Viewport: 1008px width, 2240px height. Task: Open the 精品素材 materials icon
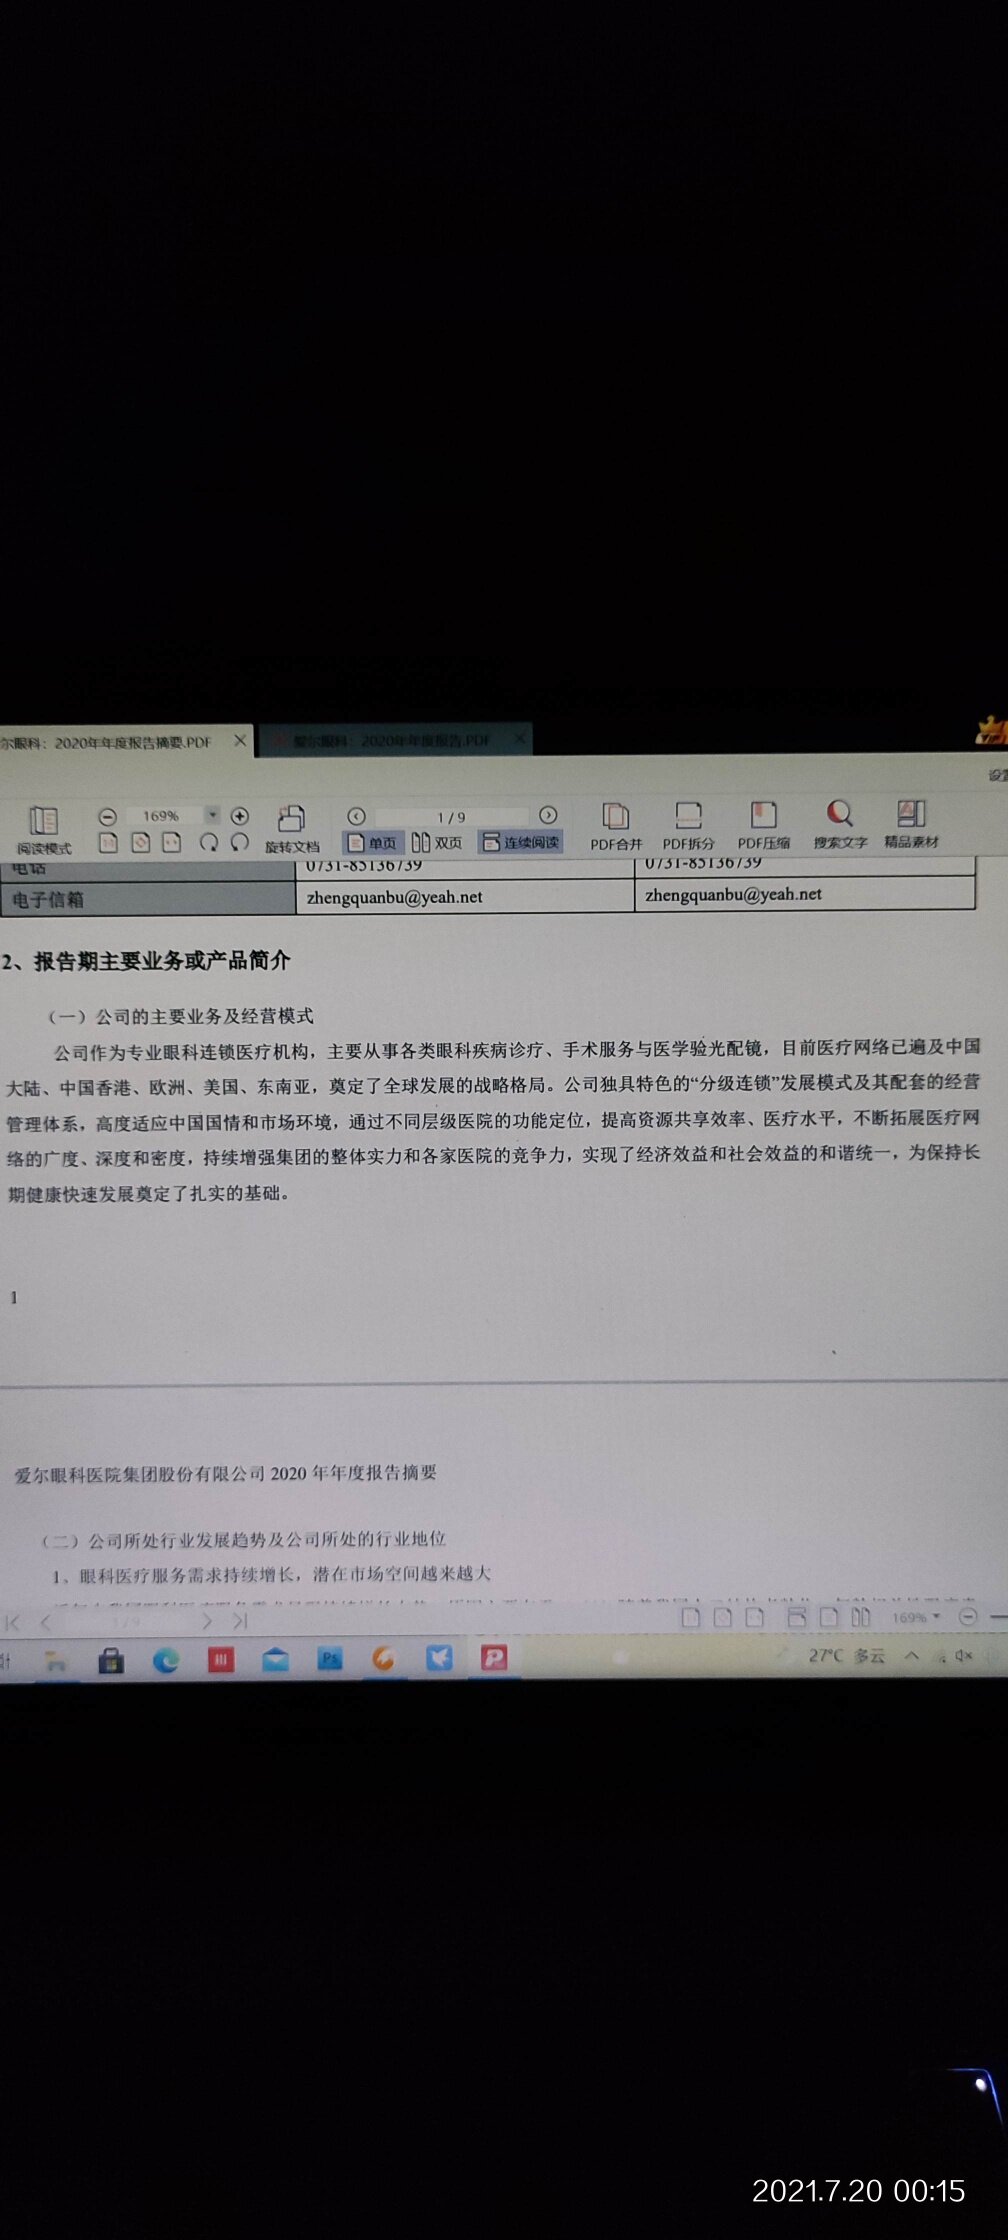pyautogui.click(x=911, y=823)
